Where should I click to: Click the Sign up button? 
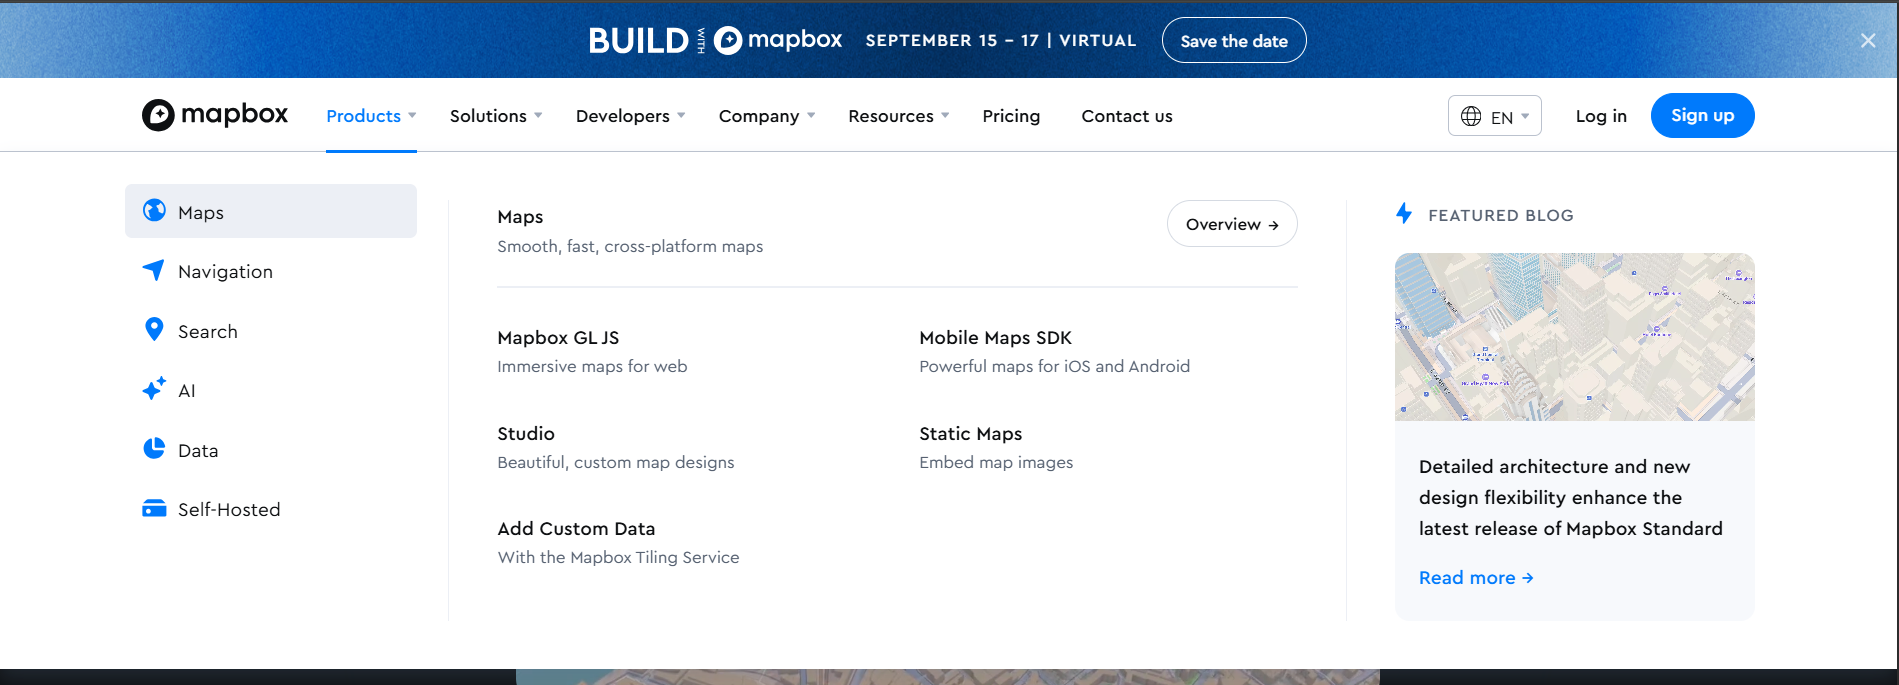tap(1702, 115)
